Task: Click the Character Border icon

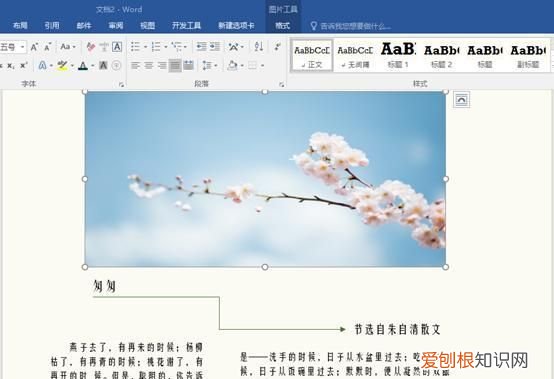Action: click(x=117, y=47)
